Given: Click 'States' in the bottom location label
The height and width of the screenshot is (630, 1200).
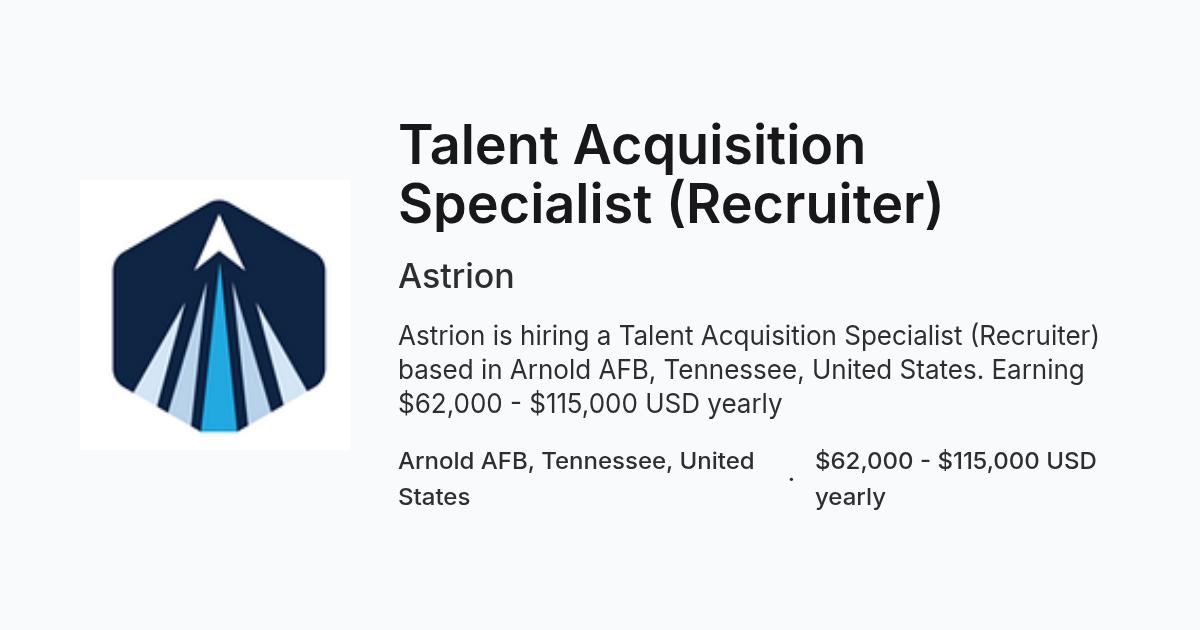Looking at the screenshot, I should click(x=434, y=497).
